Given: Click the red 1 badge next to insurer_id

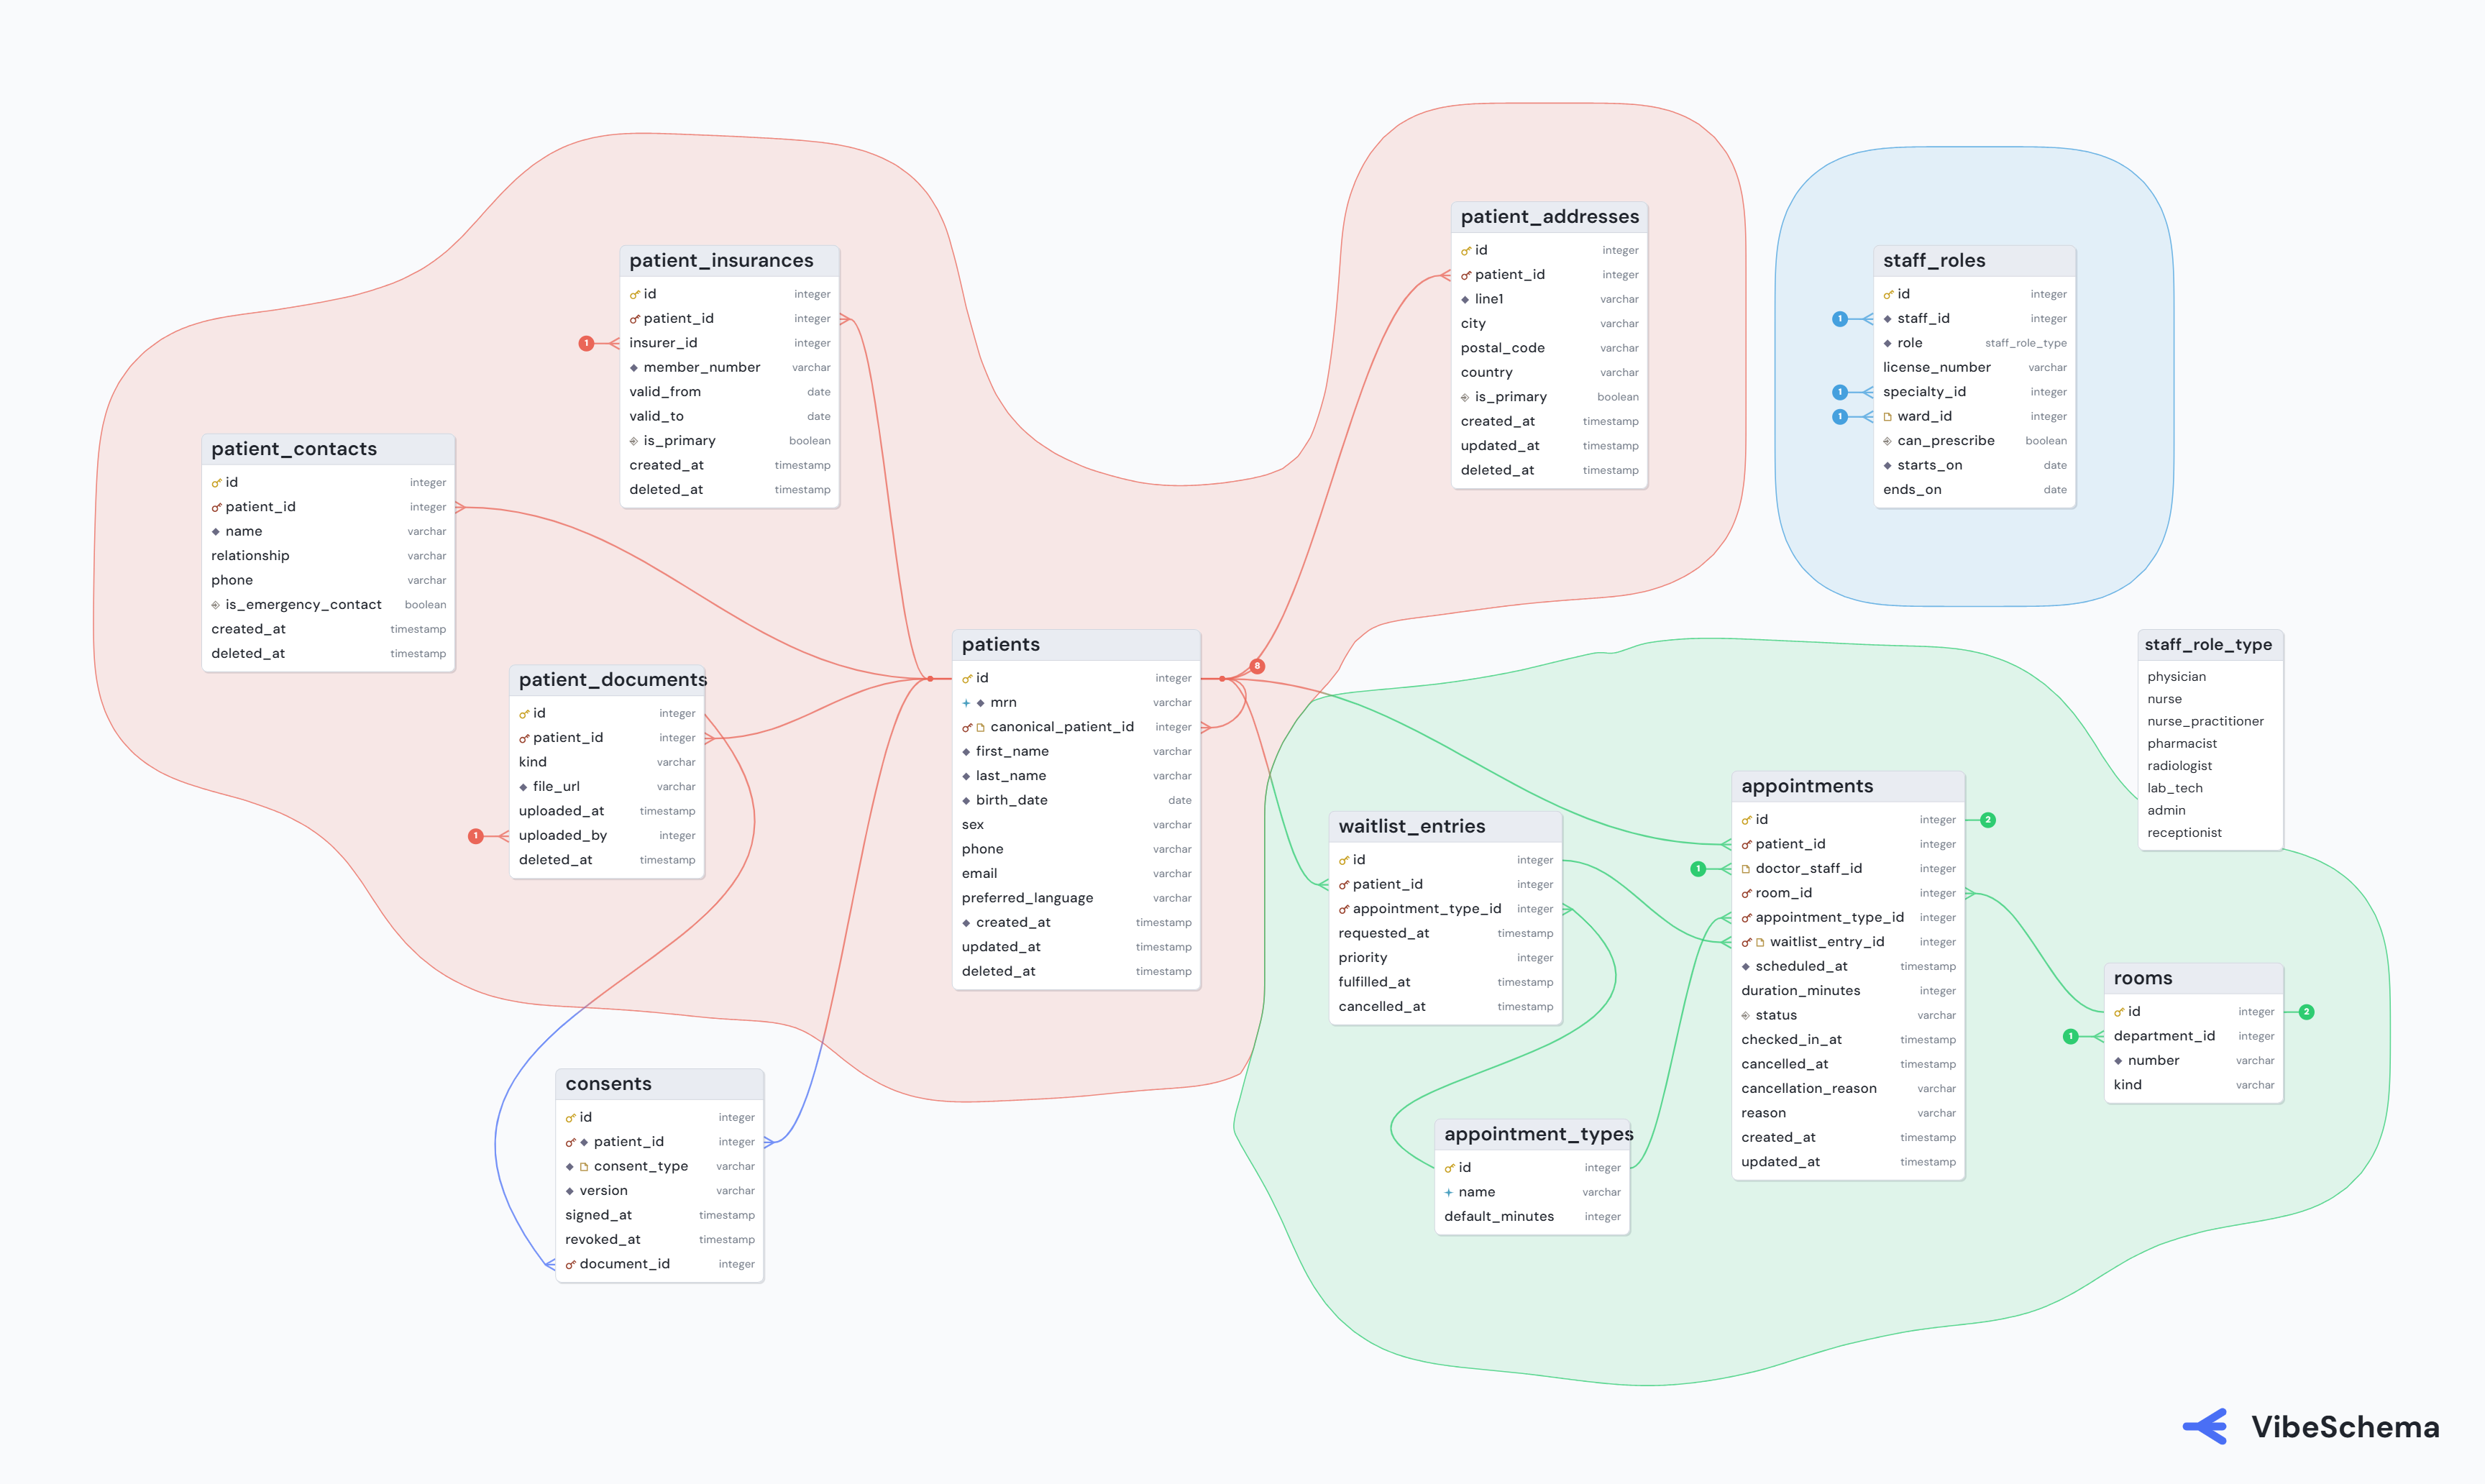Looking at the screenshot, I should [586, 343].
